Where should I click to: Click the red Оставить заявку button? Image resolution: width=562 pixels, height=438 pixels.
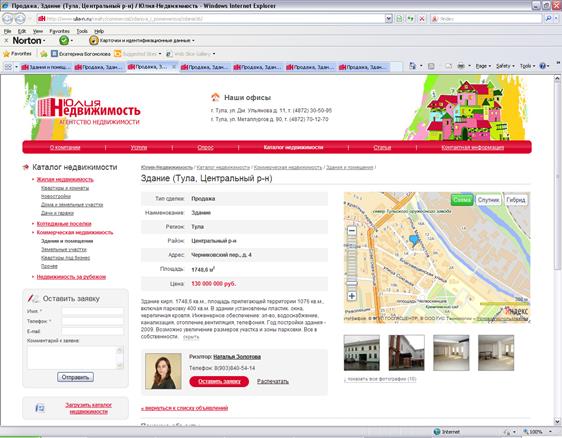coord(219,381)
